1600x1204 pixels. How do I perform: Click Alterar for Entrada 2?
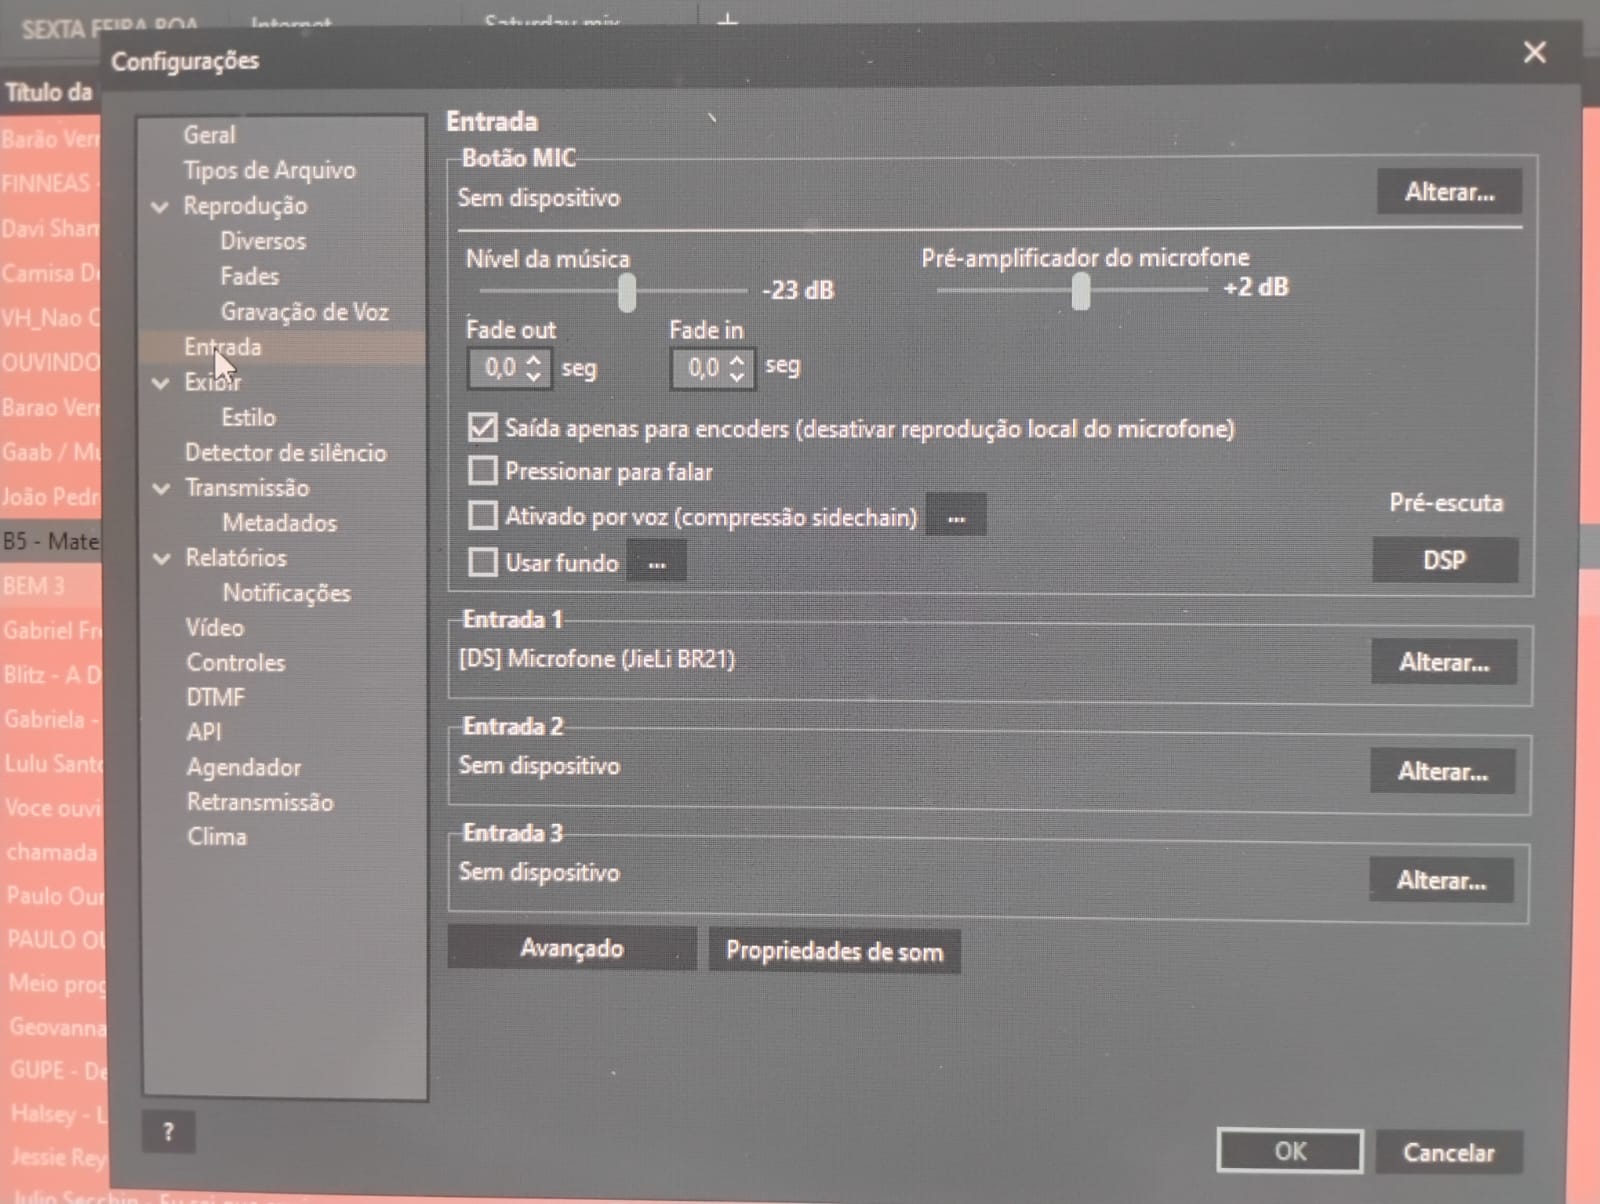coord(1442,772)
